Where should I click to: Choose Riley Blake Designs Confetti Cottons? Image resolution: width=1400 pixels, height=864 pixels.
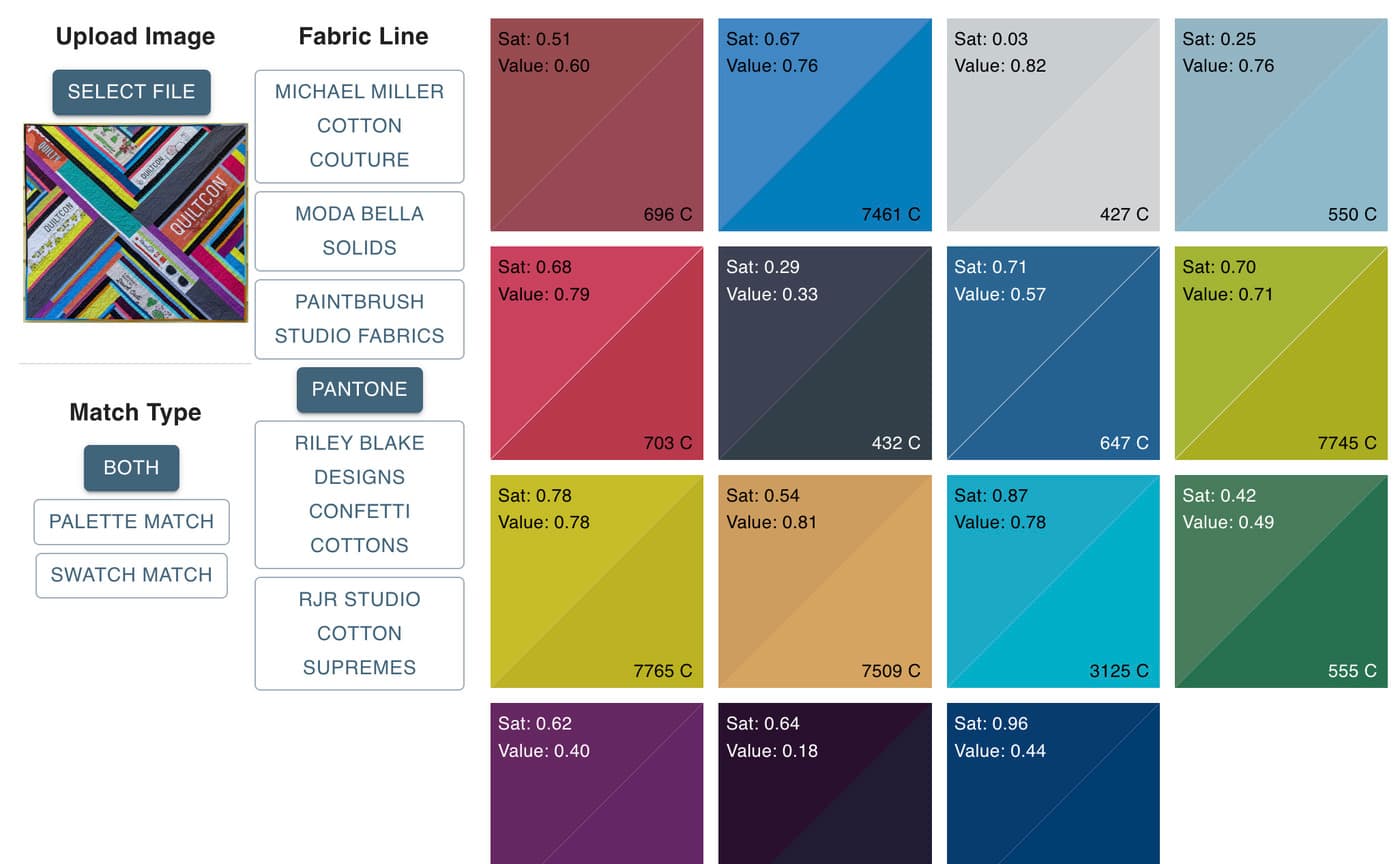pos(359,494)
